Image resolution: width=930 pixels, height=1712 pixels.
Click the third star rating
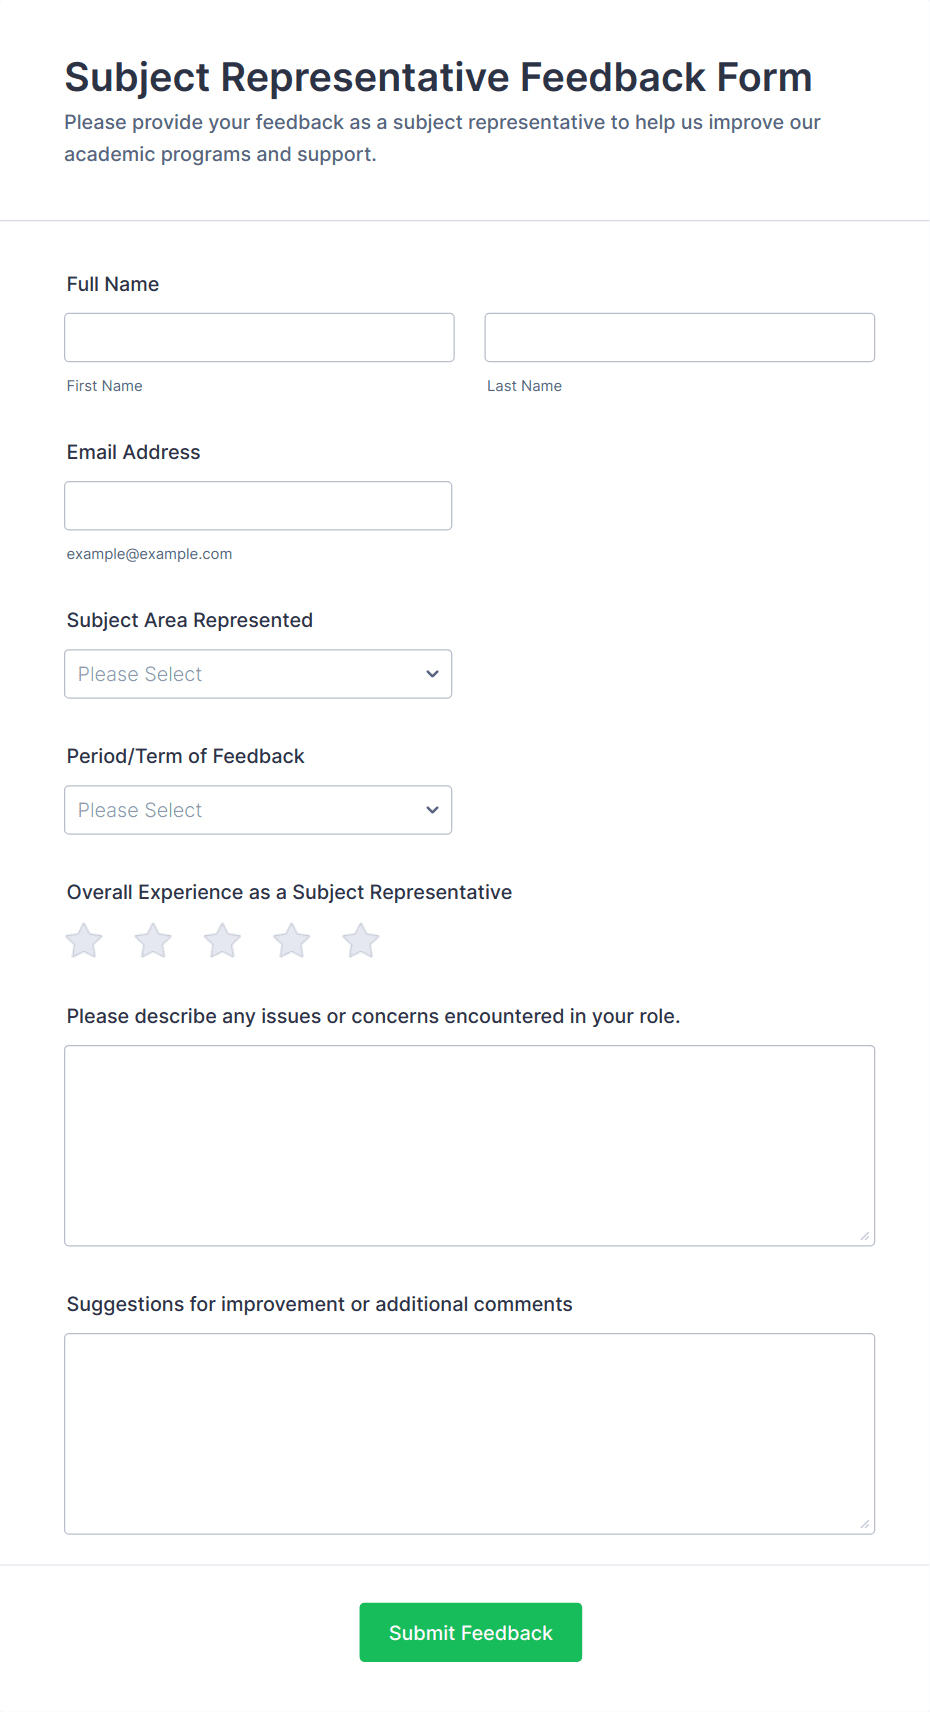point(222,941)
